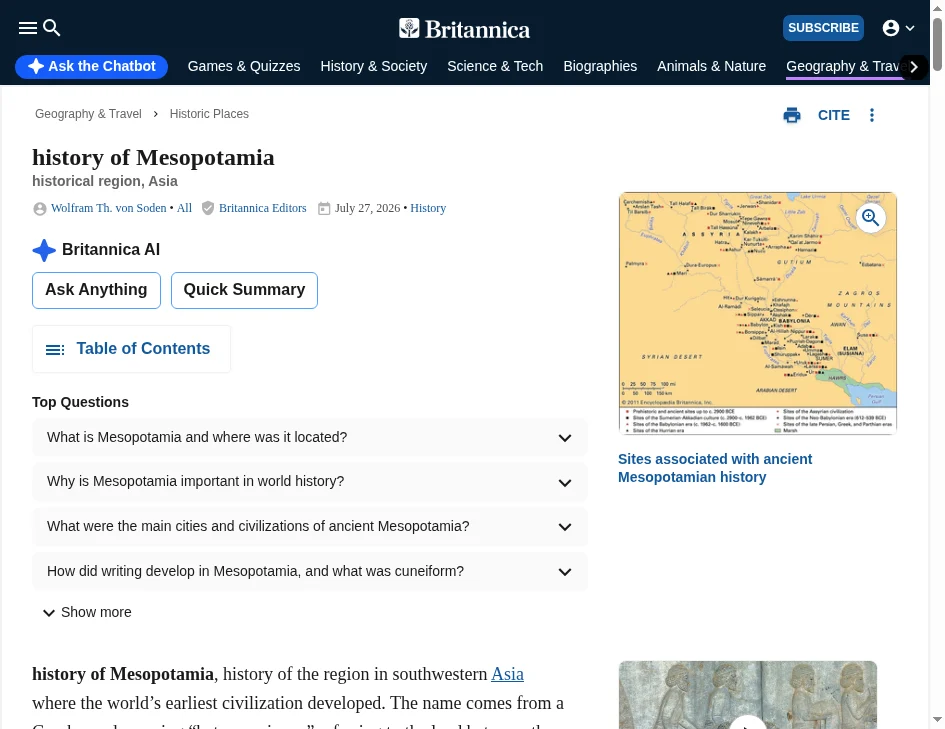
Task: Click Show more questions expander
Action: pyautogui.click(x=87, y=612)
